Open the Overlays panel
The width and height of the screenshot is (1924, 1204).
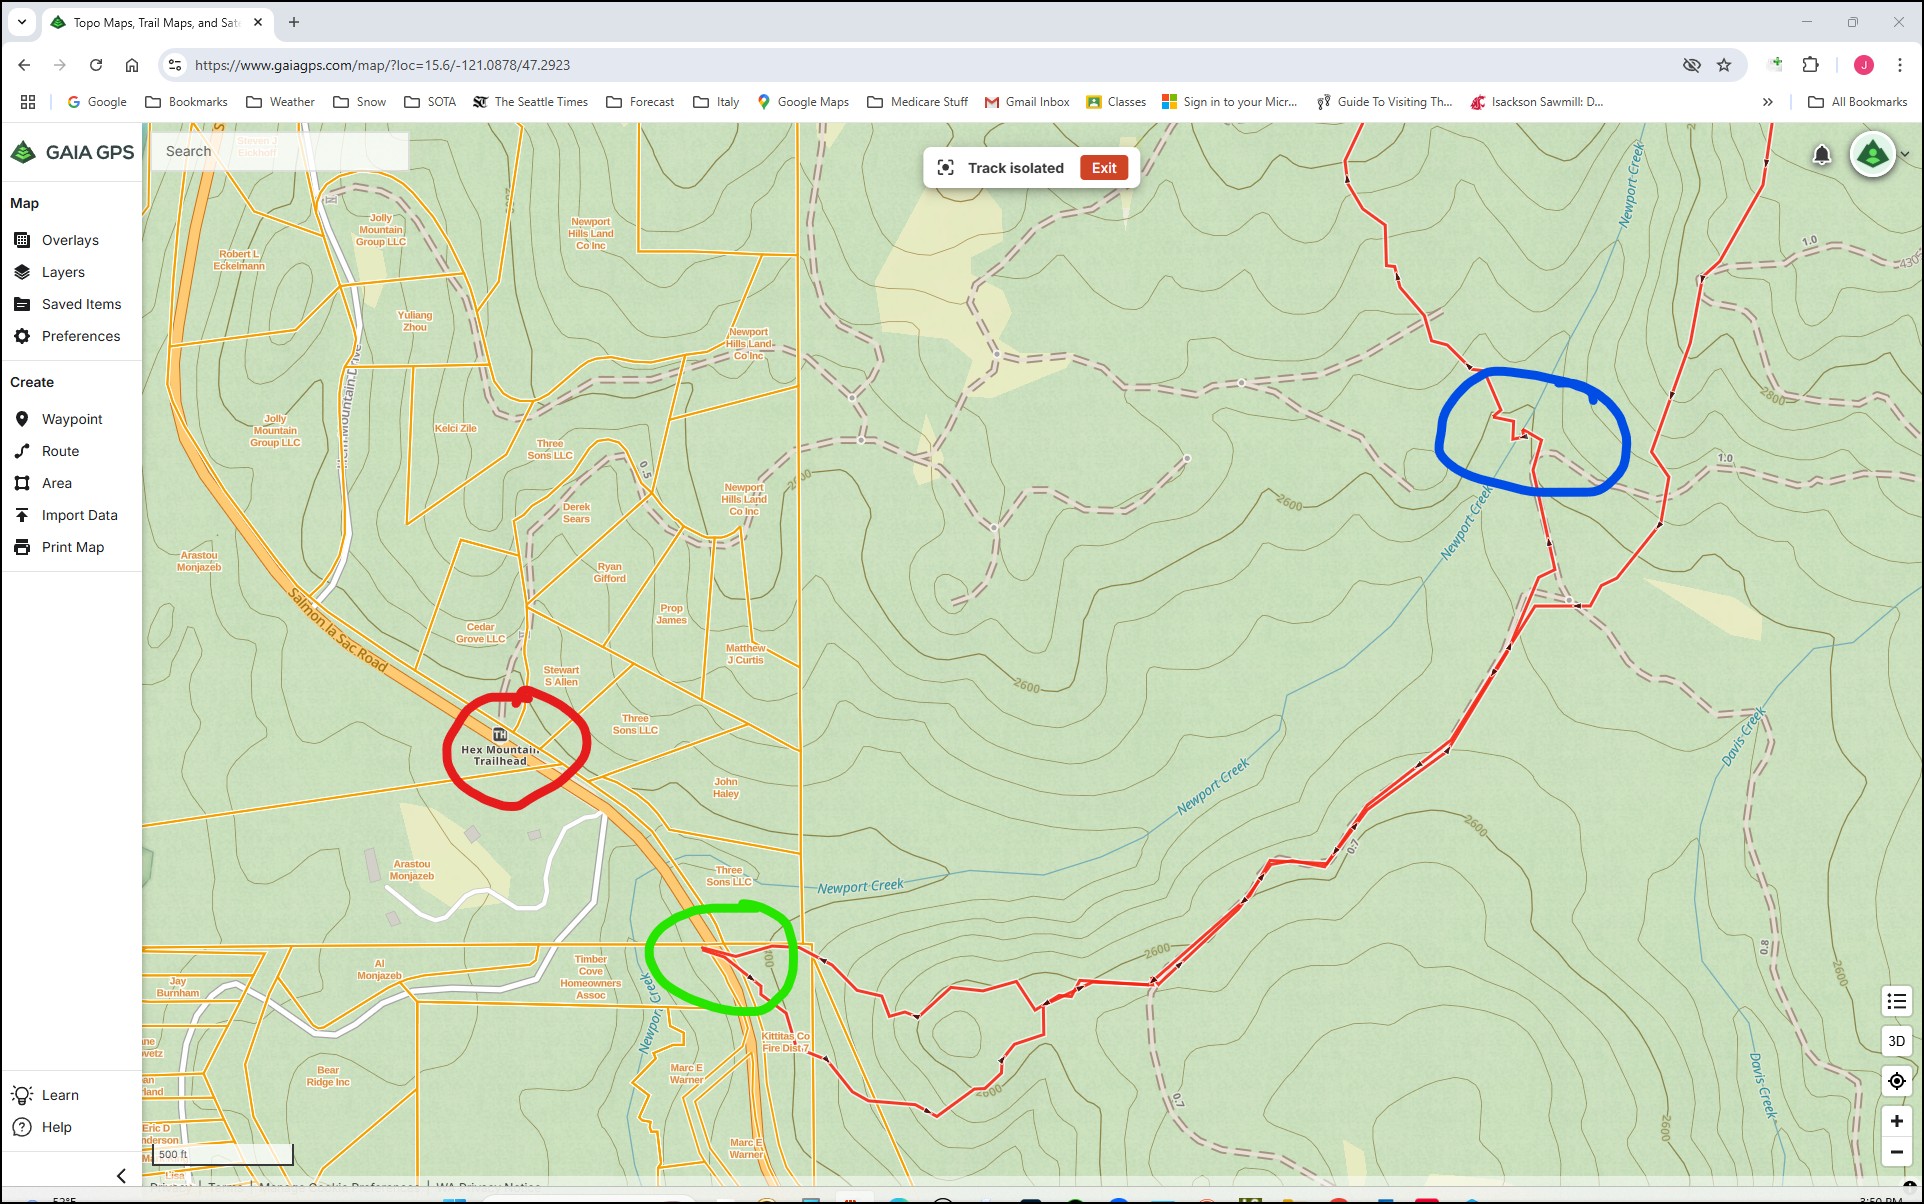[69, 240]
